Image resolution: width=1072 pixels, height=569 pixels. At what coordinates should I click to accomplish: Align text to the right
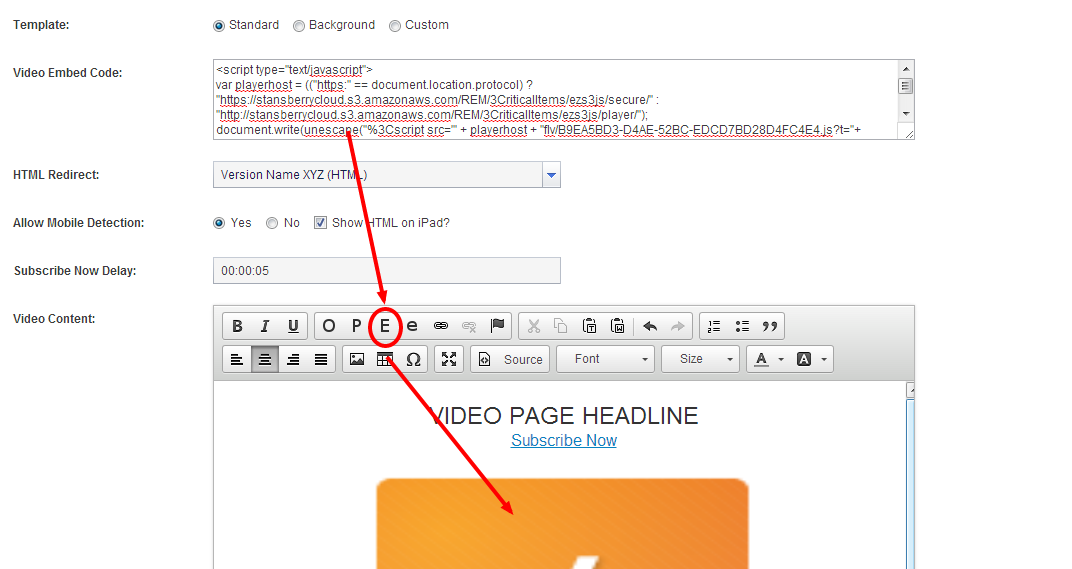point(293,359)
